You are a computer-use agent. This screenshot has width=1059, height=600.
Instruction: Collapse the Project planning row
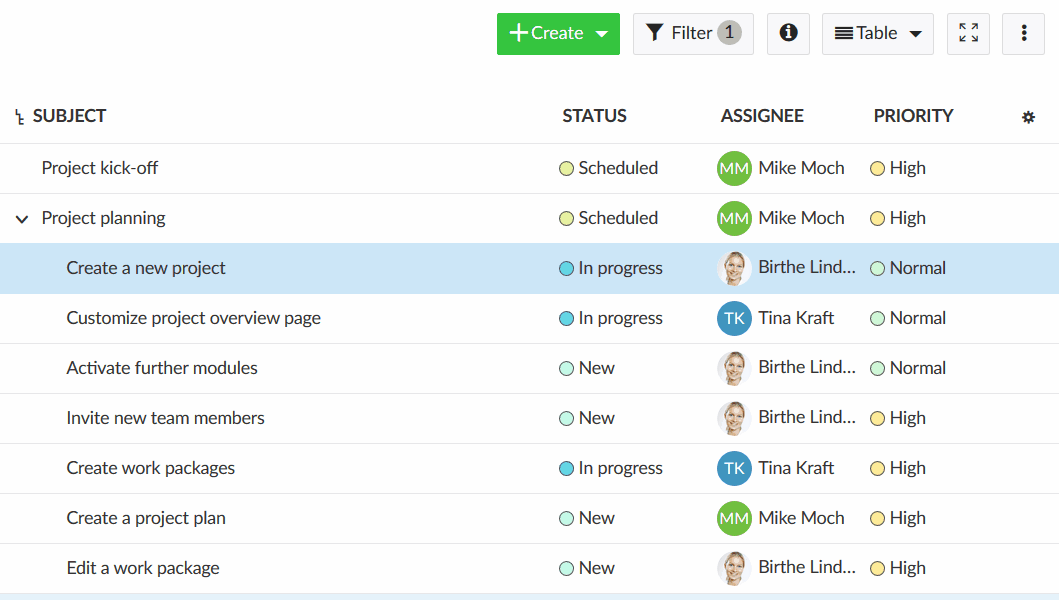click(22, 219)
